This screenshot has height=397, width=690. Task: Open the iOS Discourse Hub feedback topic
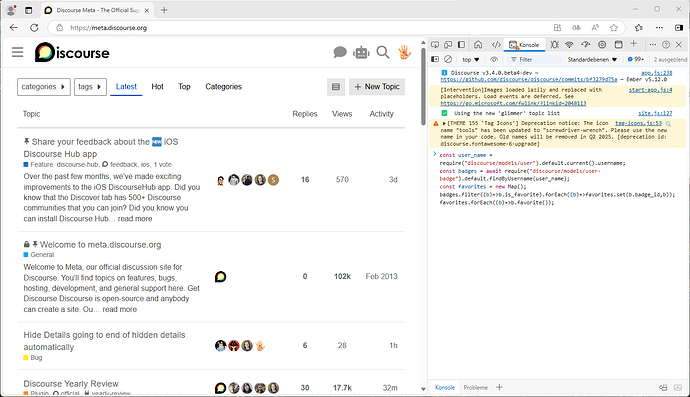(x=101, y=148)
